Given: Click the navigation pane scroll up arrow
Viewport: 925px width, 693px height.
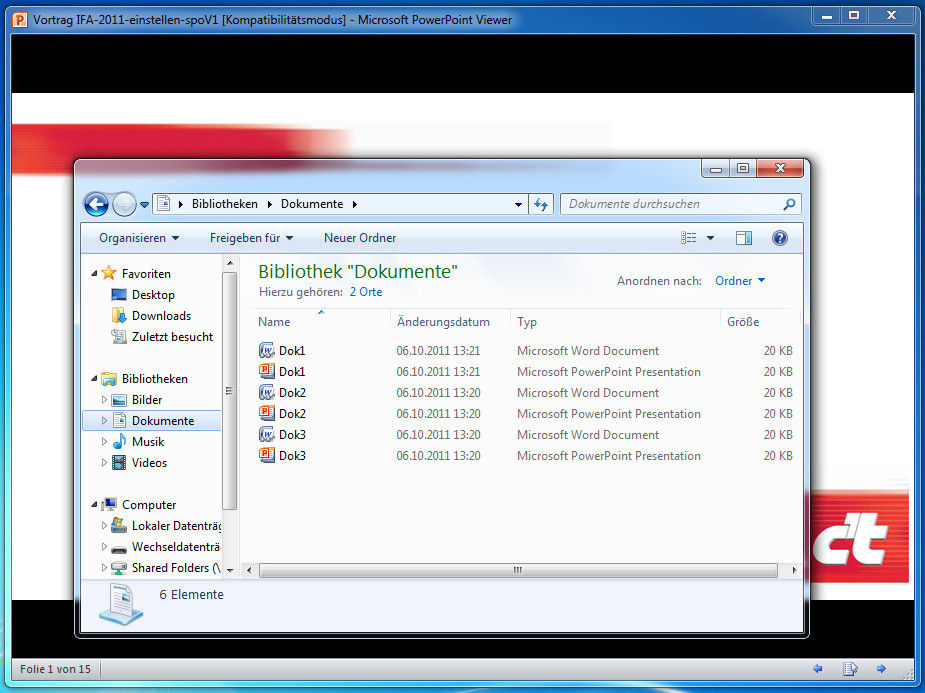Looking at the screenshot, I should (230, 263).
